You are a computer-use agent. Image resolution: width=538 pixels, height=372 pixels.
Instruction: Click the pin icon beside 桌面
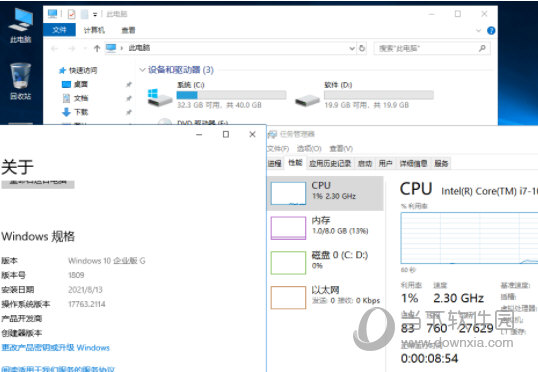128,84
